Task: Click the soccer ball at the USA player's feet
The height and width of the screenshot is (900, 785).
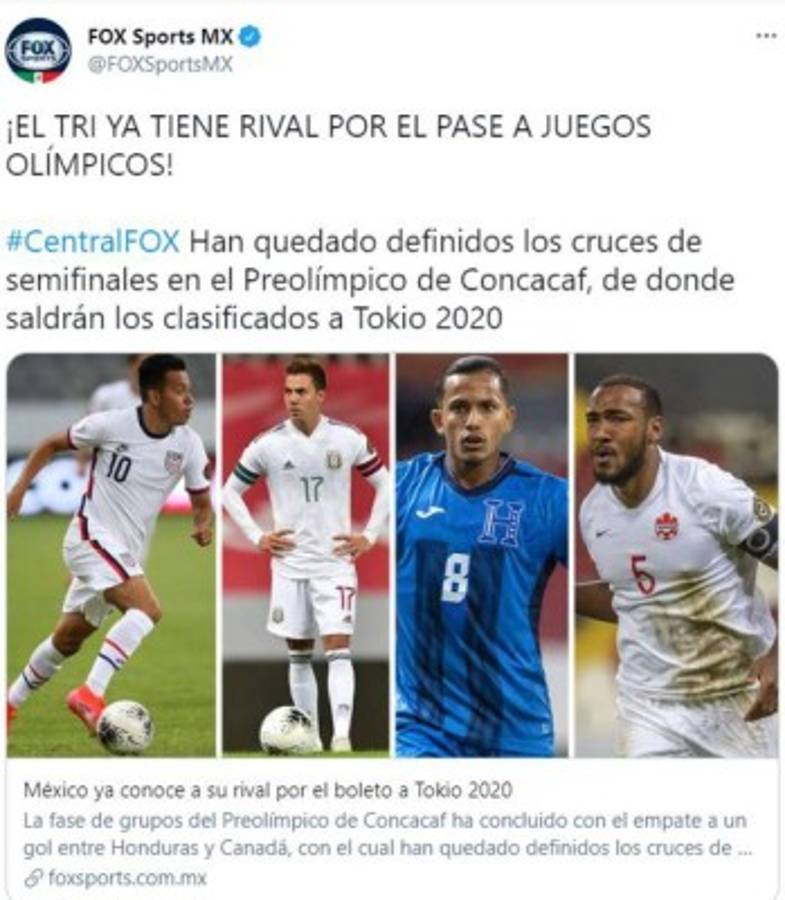Action: coord(125,727)
